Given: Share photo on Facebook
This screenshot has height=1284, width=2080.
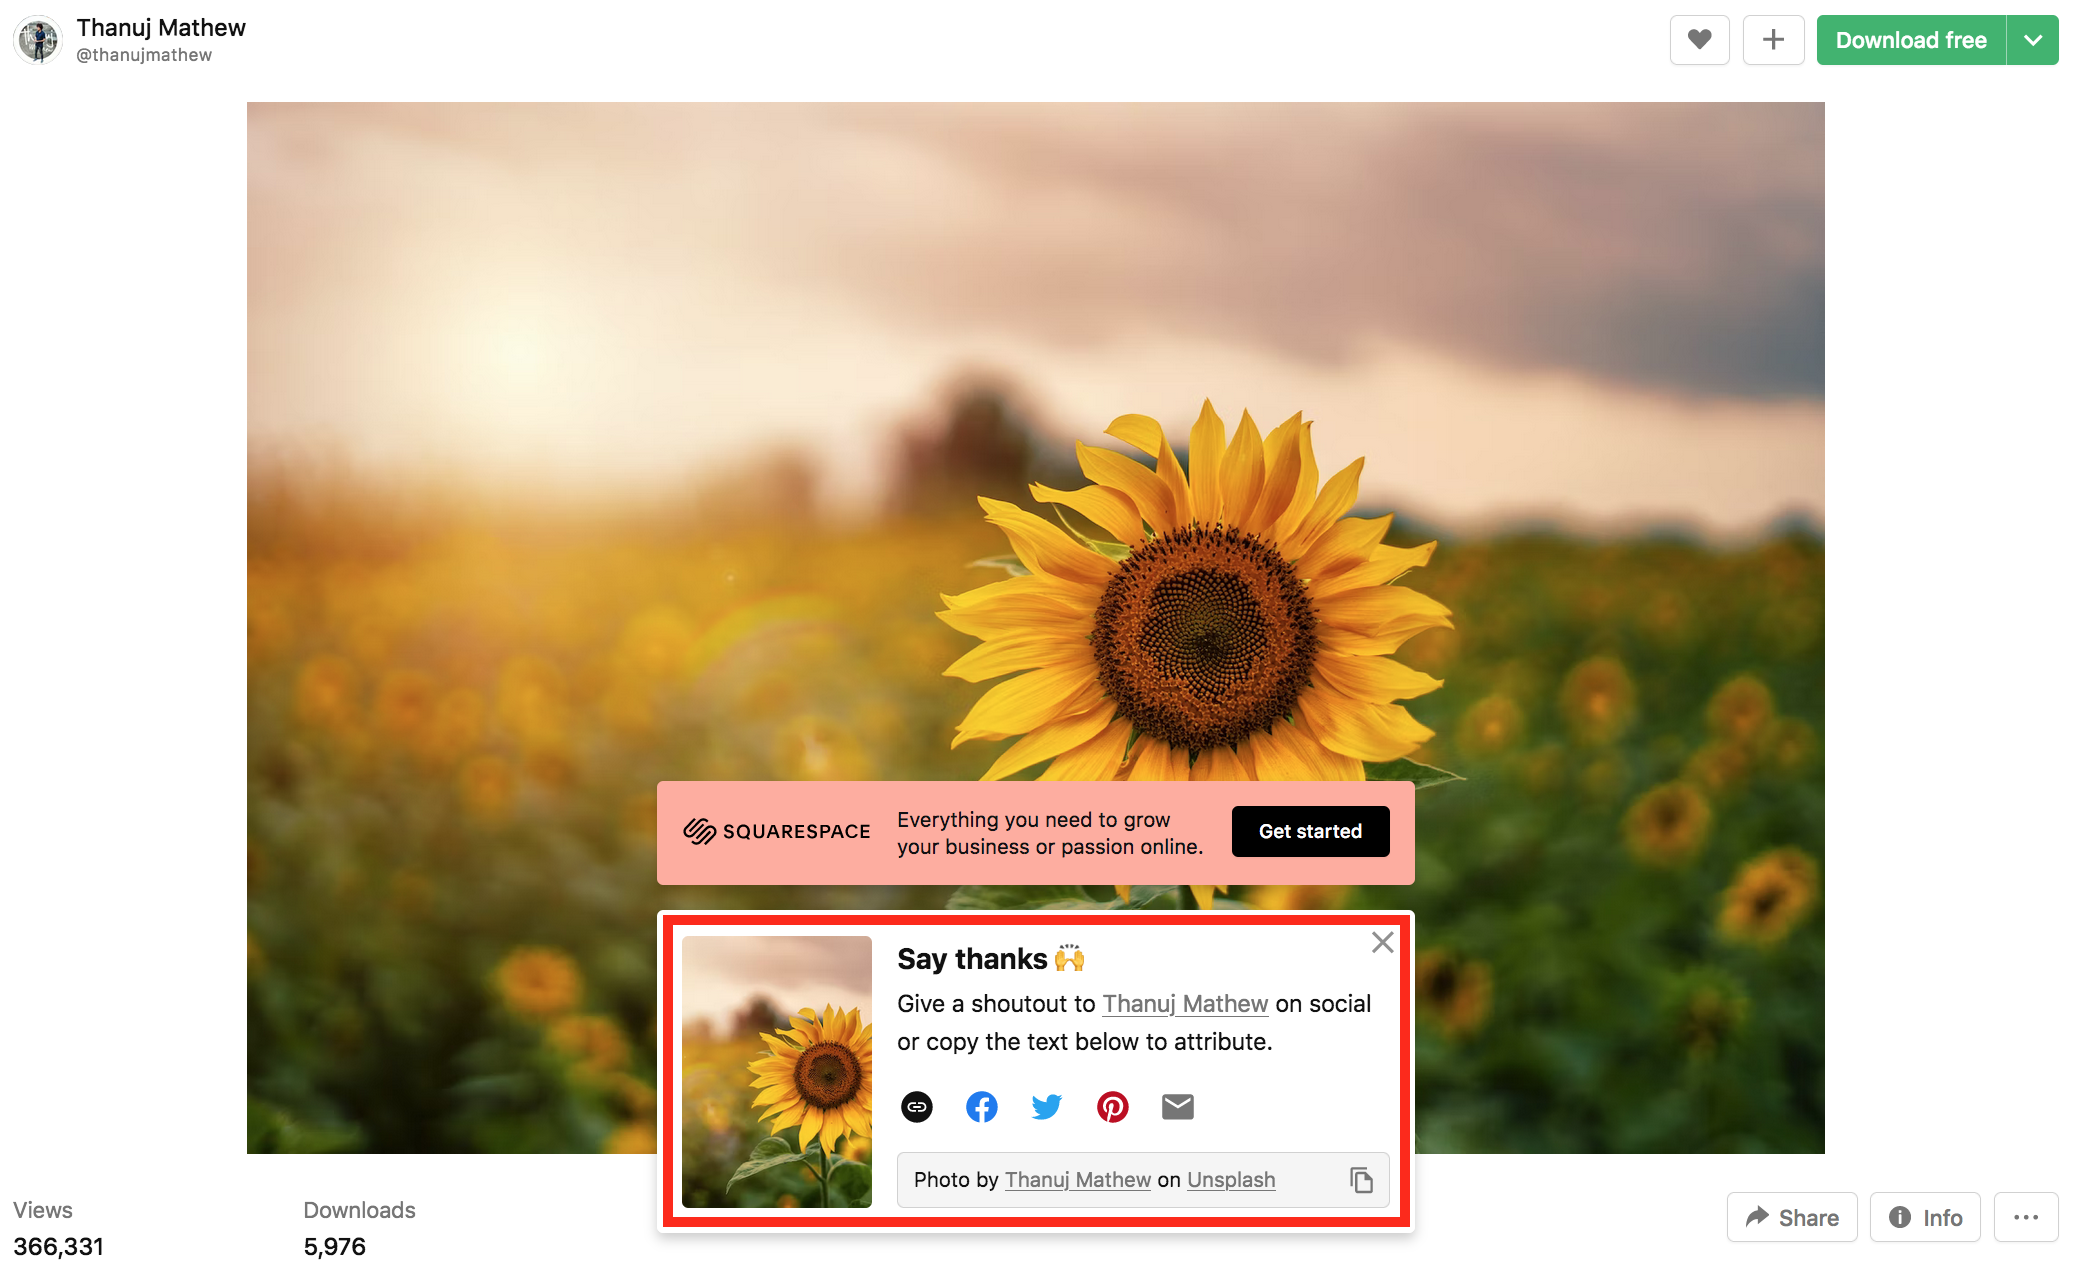Looking at the screenshot, I should [x=982, y=1107].
